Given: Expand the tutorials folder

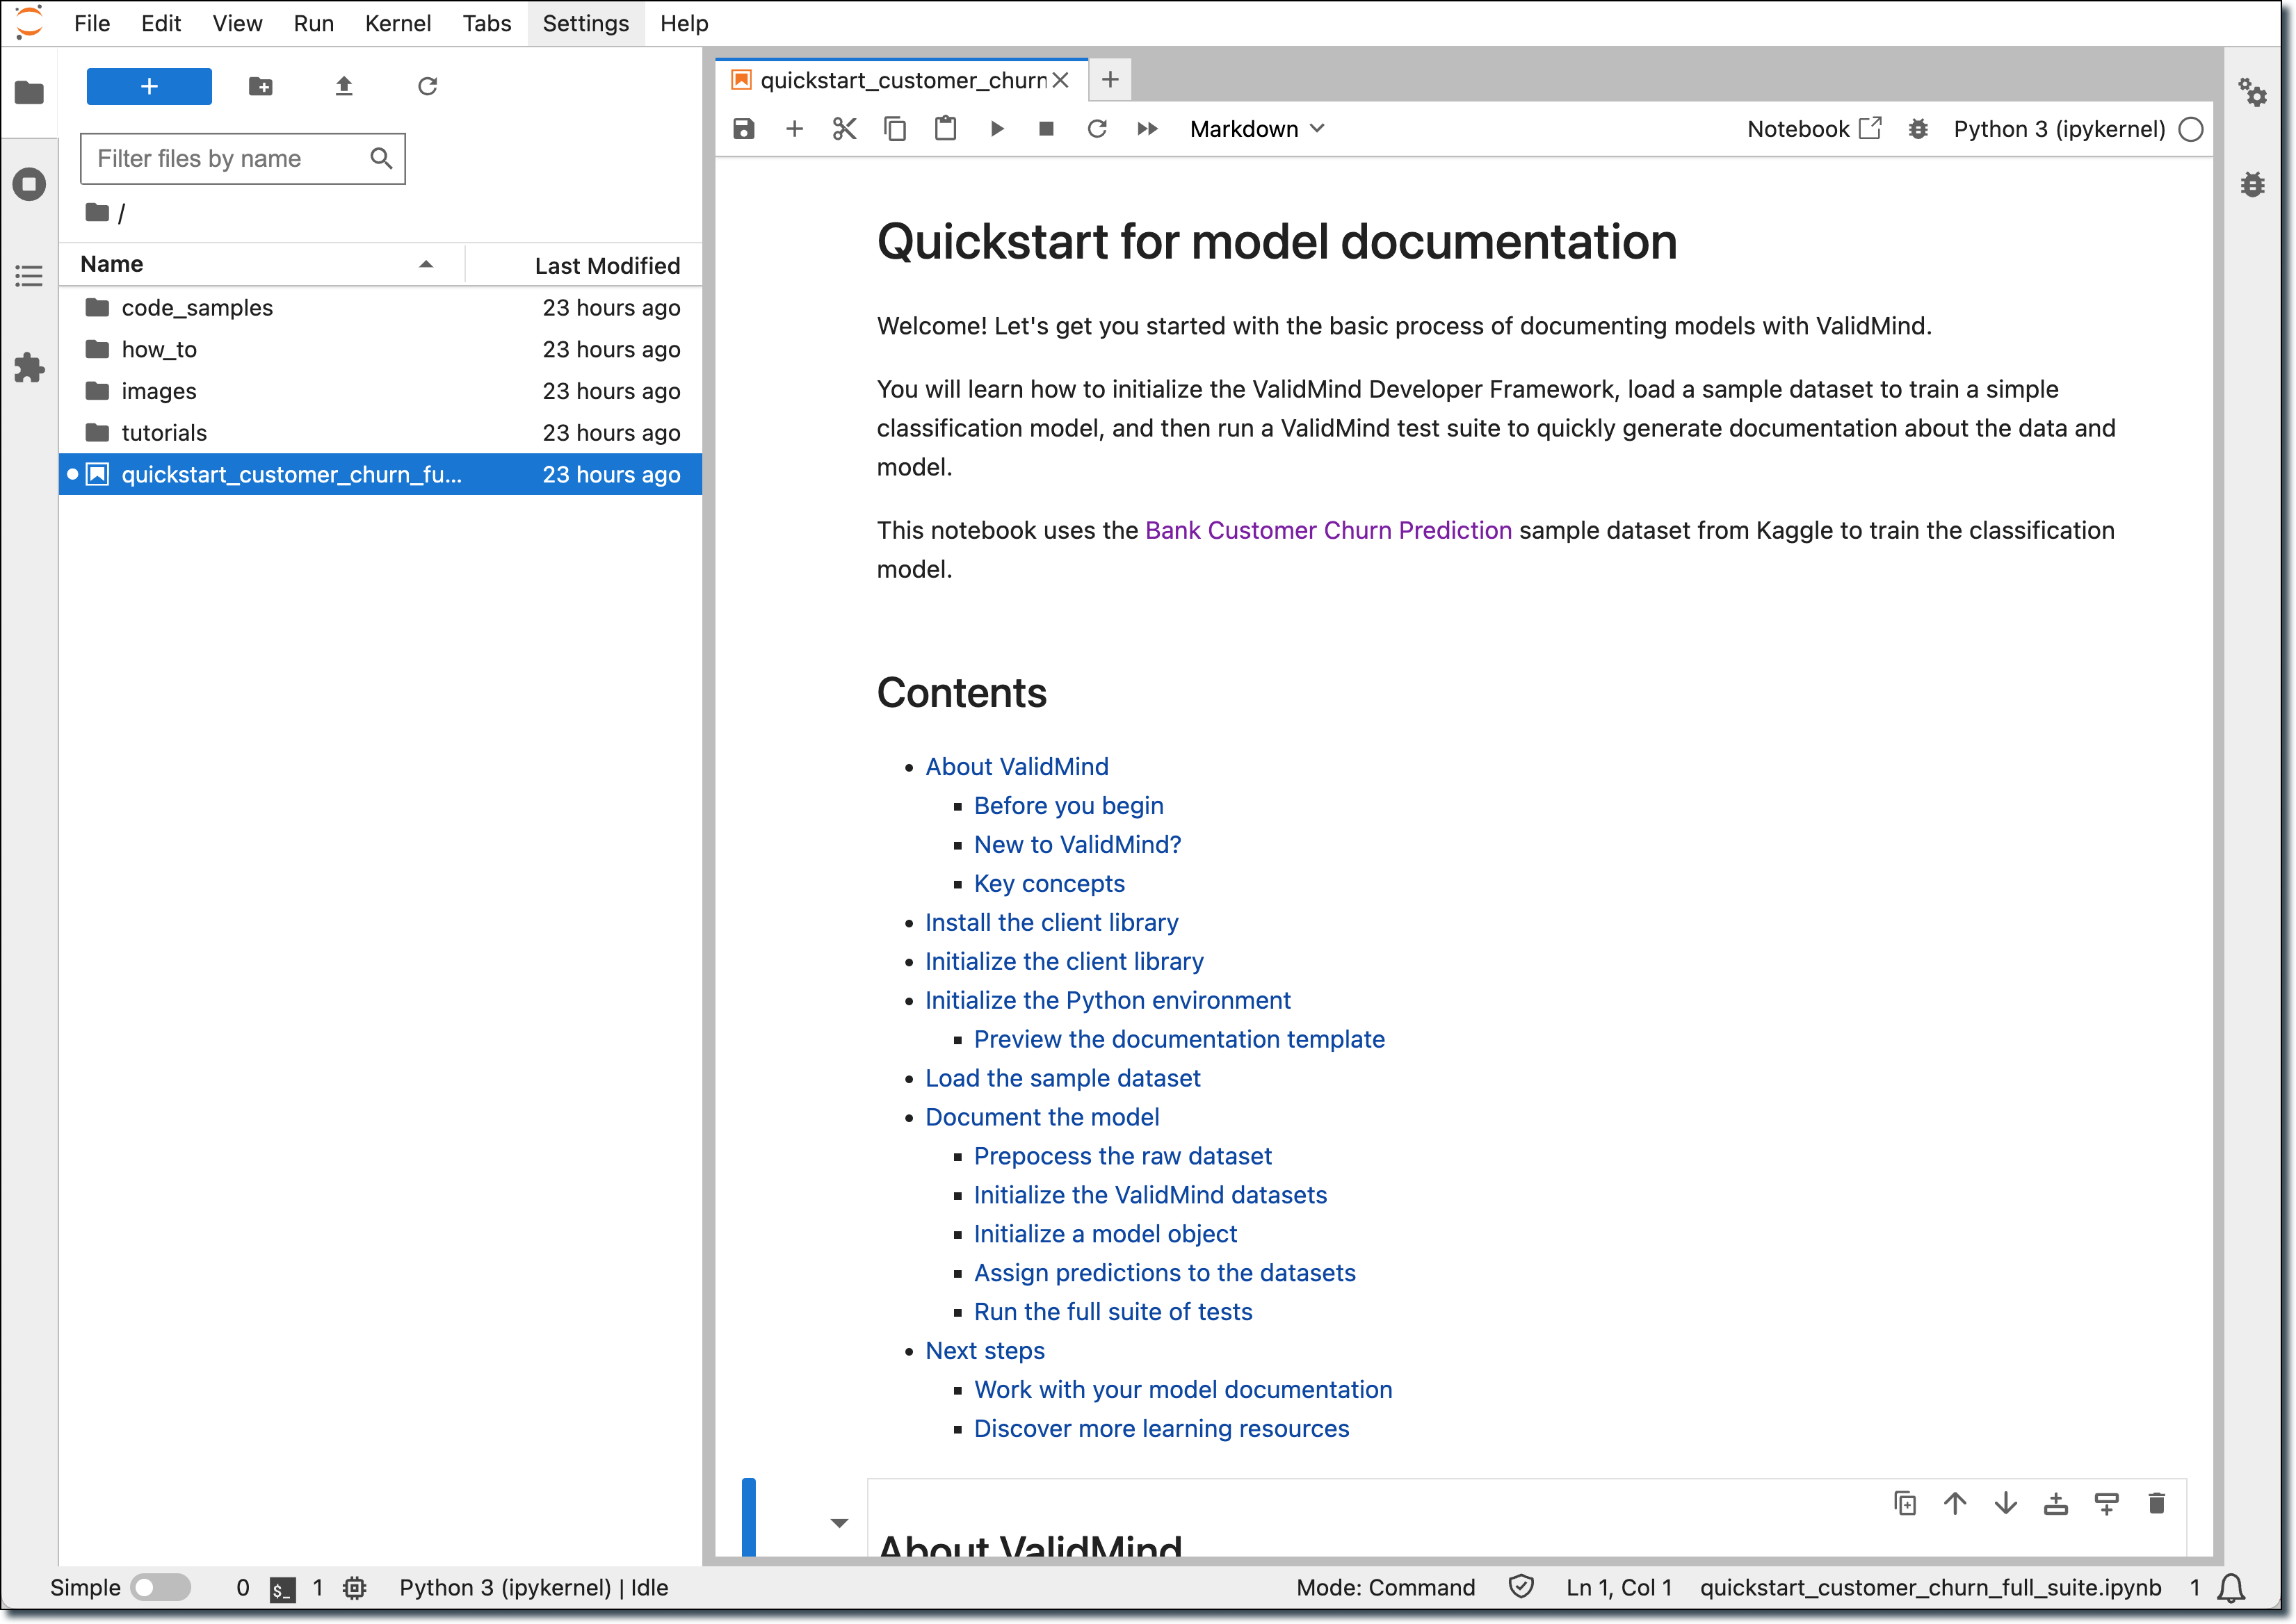Looking at the screenshot, I should coord(162,430).
